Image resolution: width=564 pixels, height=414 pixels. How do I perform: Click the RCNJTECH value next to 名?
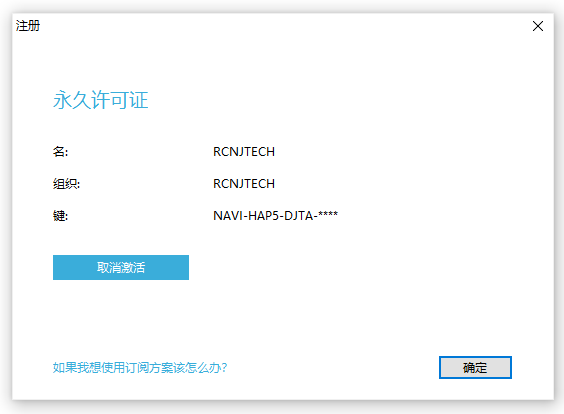244,152
